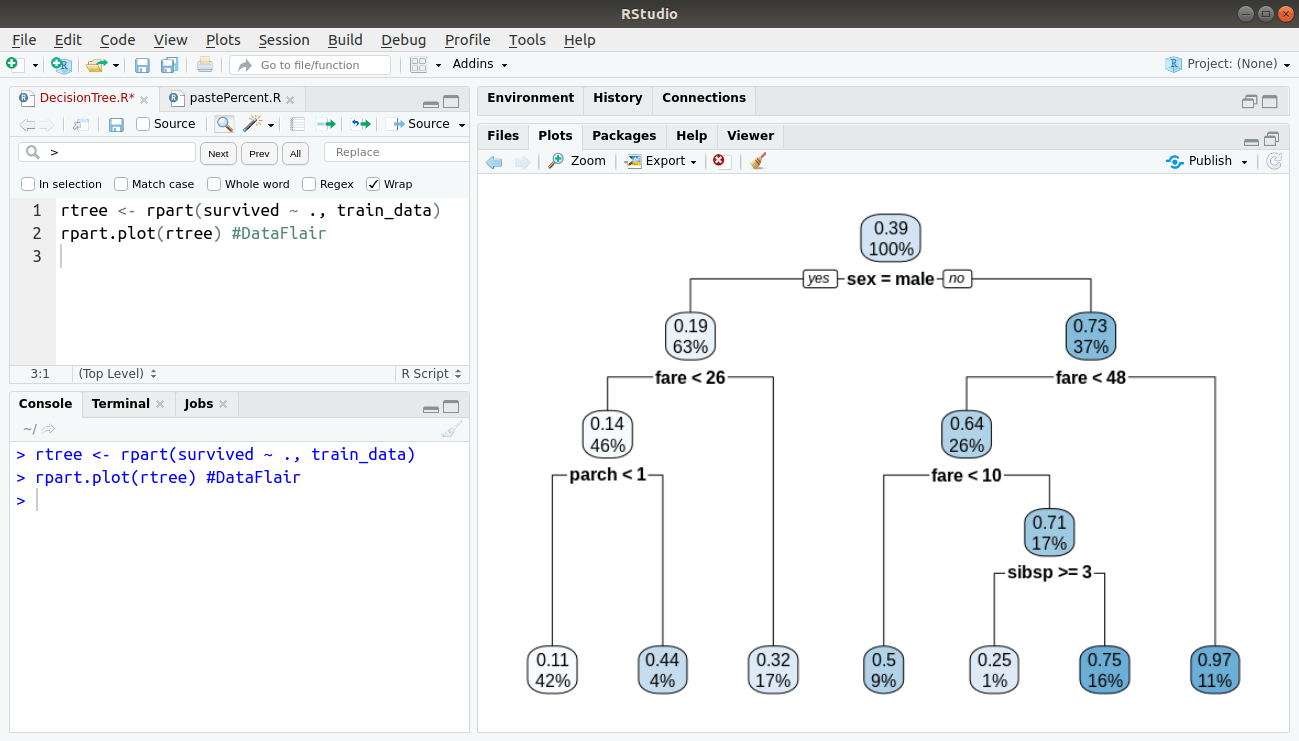The height and width of the screenshot is (741, 1299).
Task: Click the Replace input field
Action: (x=396, y=152)
